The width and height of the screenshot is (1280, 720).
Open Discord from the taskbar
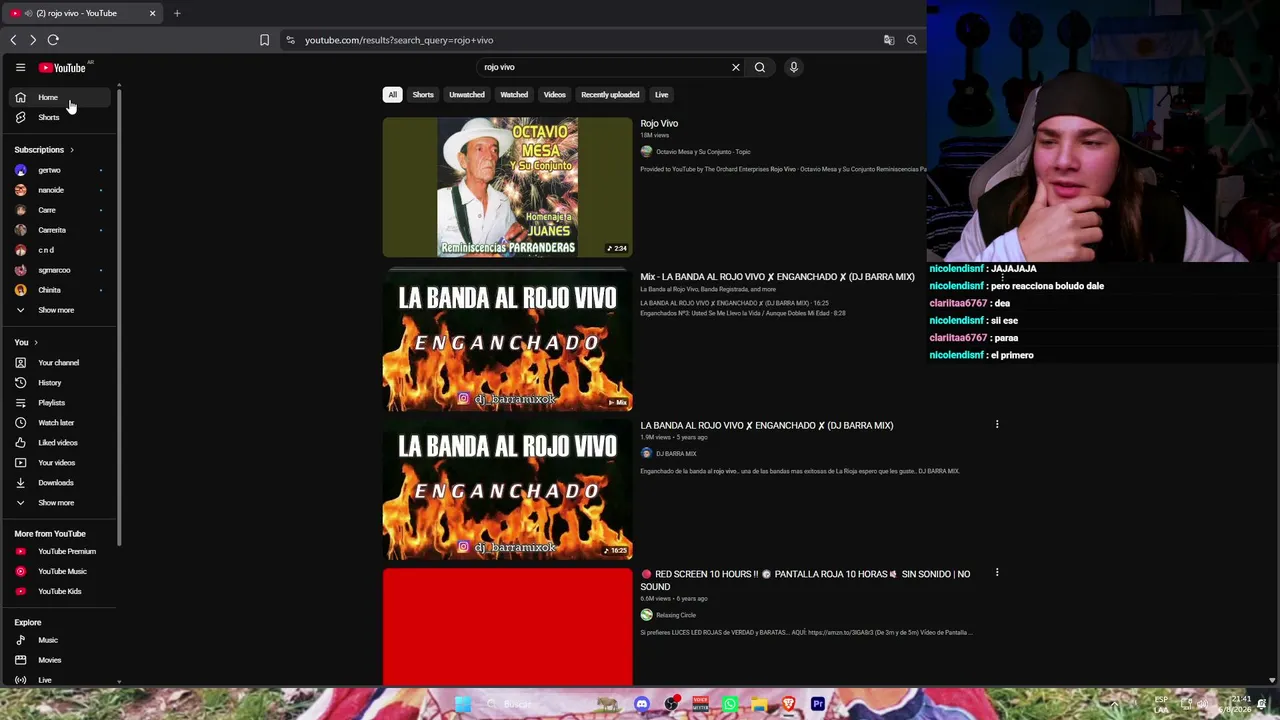click(642, 704)
